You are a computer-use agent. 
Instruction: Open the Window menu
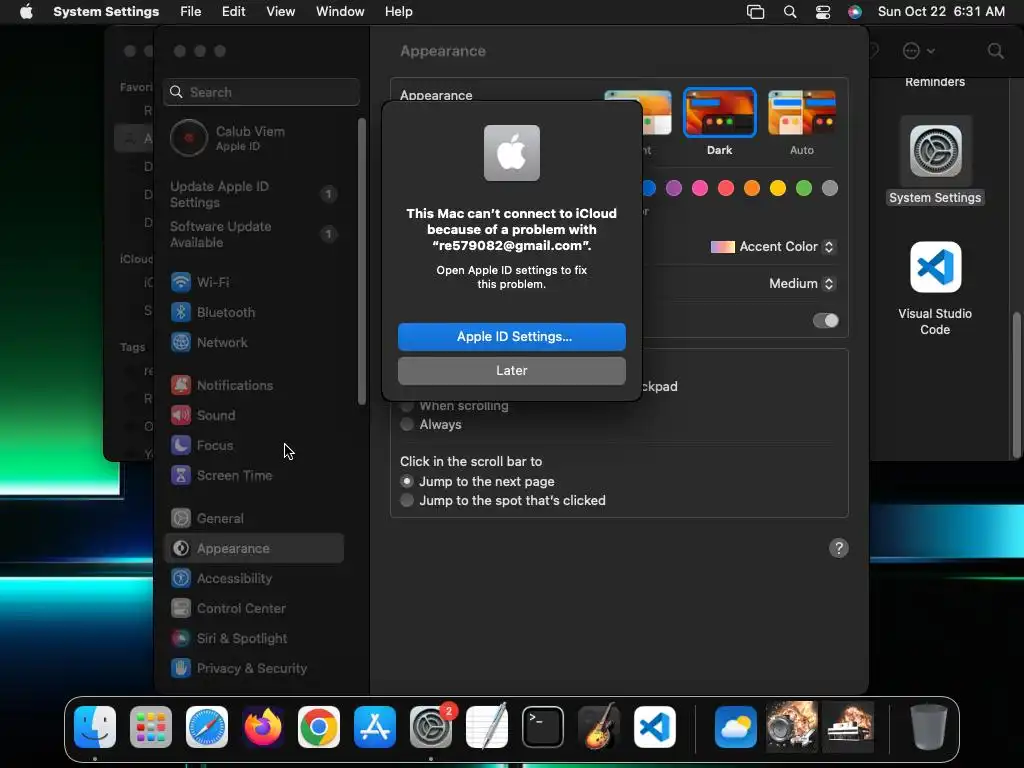pyautogui.click(x=340, y=12)
